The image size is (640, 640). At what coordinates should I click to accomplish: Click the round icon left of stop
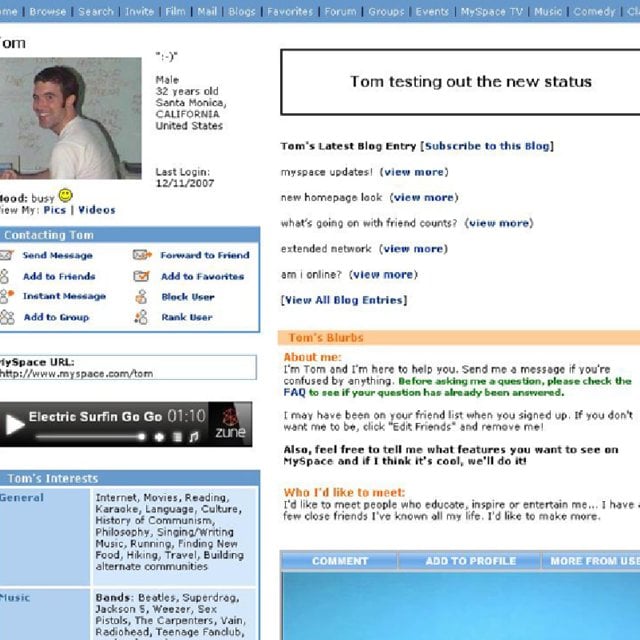coord(159,437)
